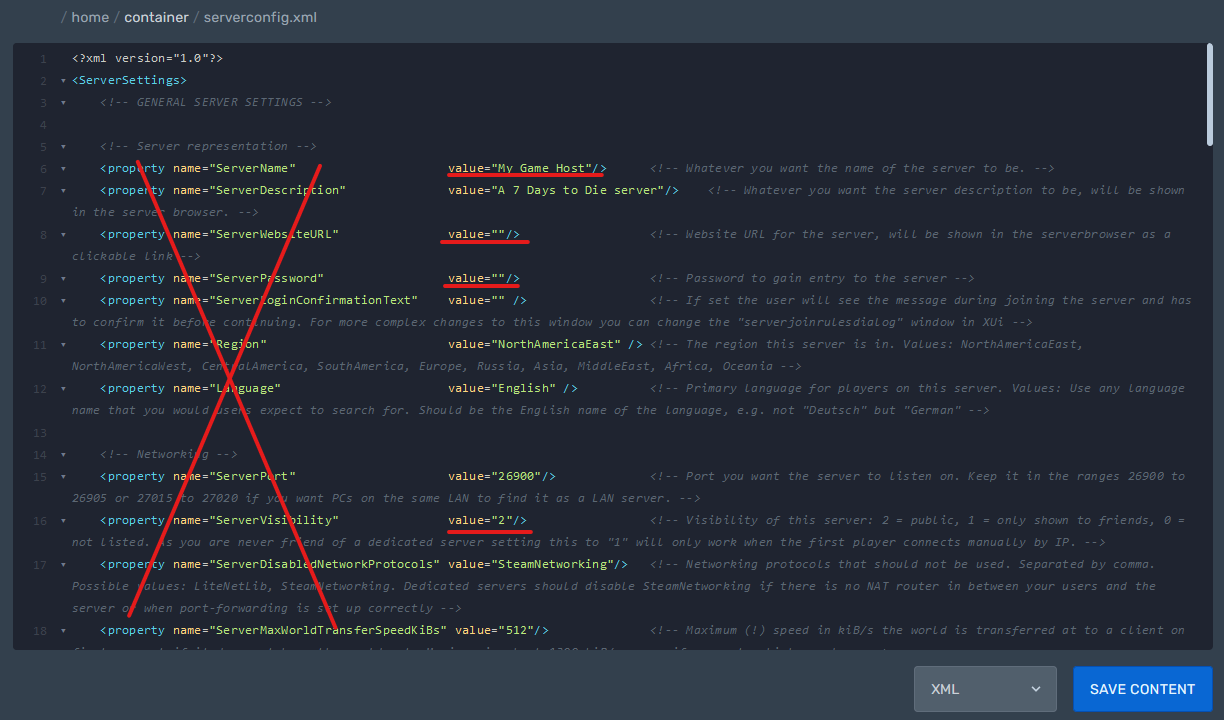Toggle fold arrow for ServerDisabledNetworkProtocols line 17

[x=63, y=565]
